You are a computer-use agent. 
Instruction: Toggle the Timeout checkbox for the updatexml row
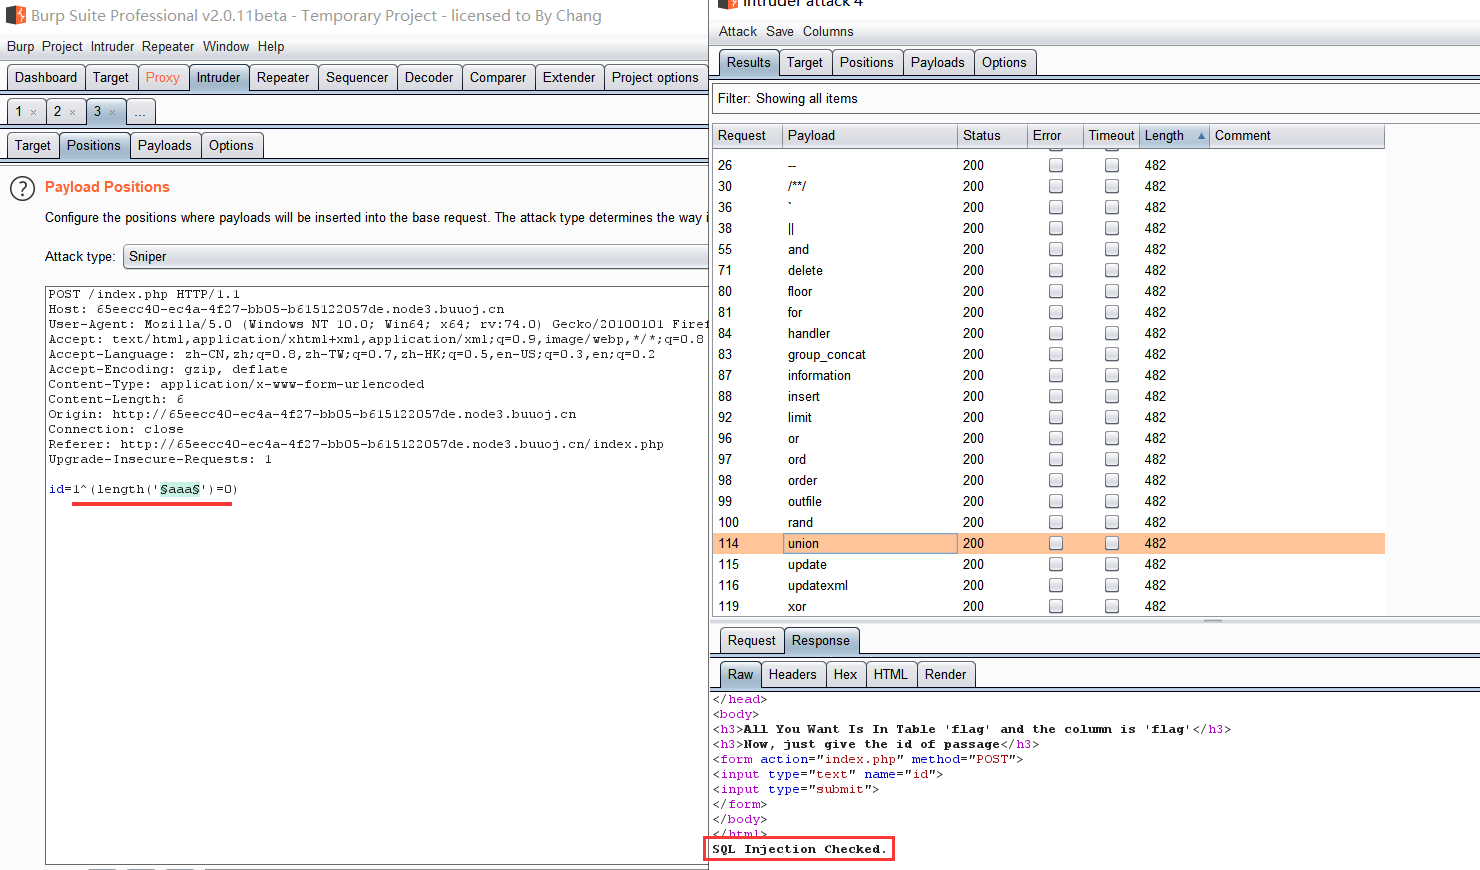point(1112,585)
